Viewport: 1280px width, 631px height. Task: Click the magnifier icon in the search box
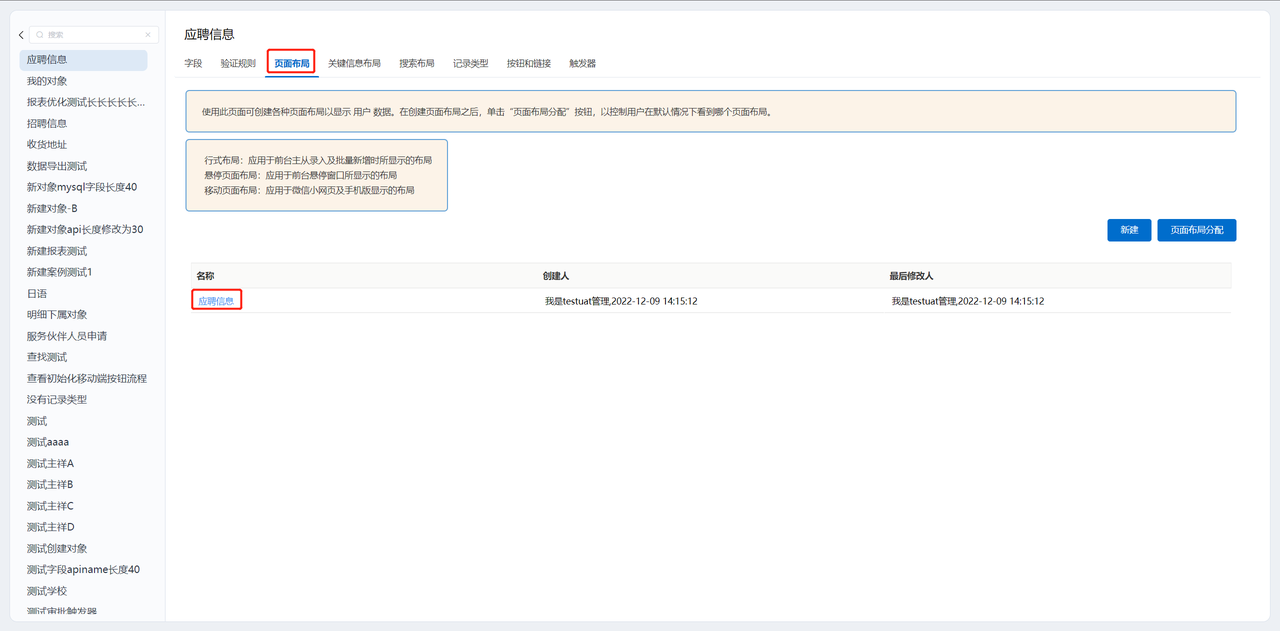coord(38,35)
